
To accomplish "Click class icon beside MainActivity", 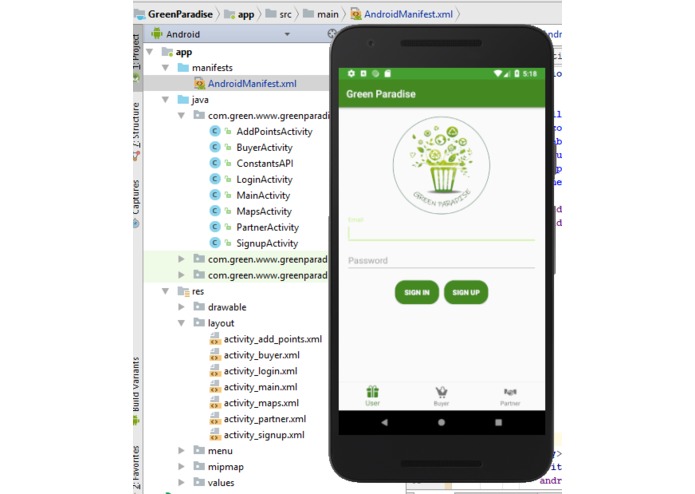I will [215, 195].
